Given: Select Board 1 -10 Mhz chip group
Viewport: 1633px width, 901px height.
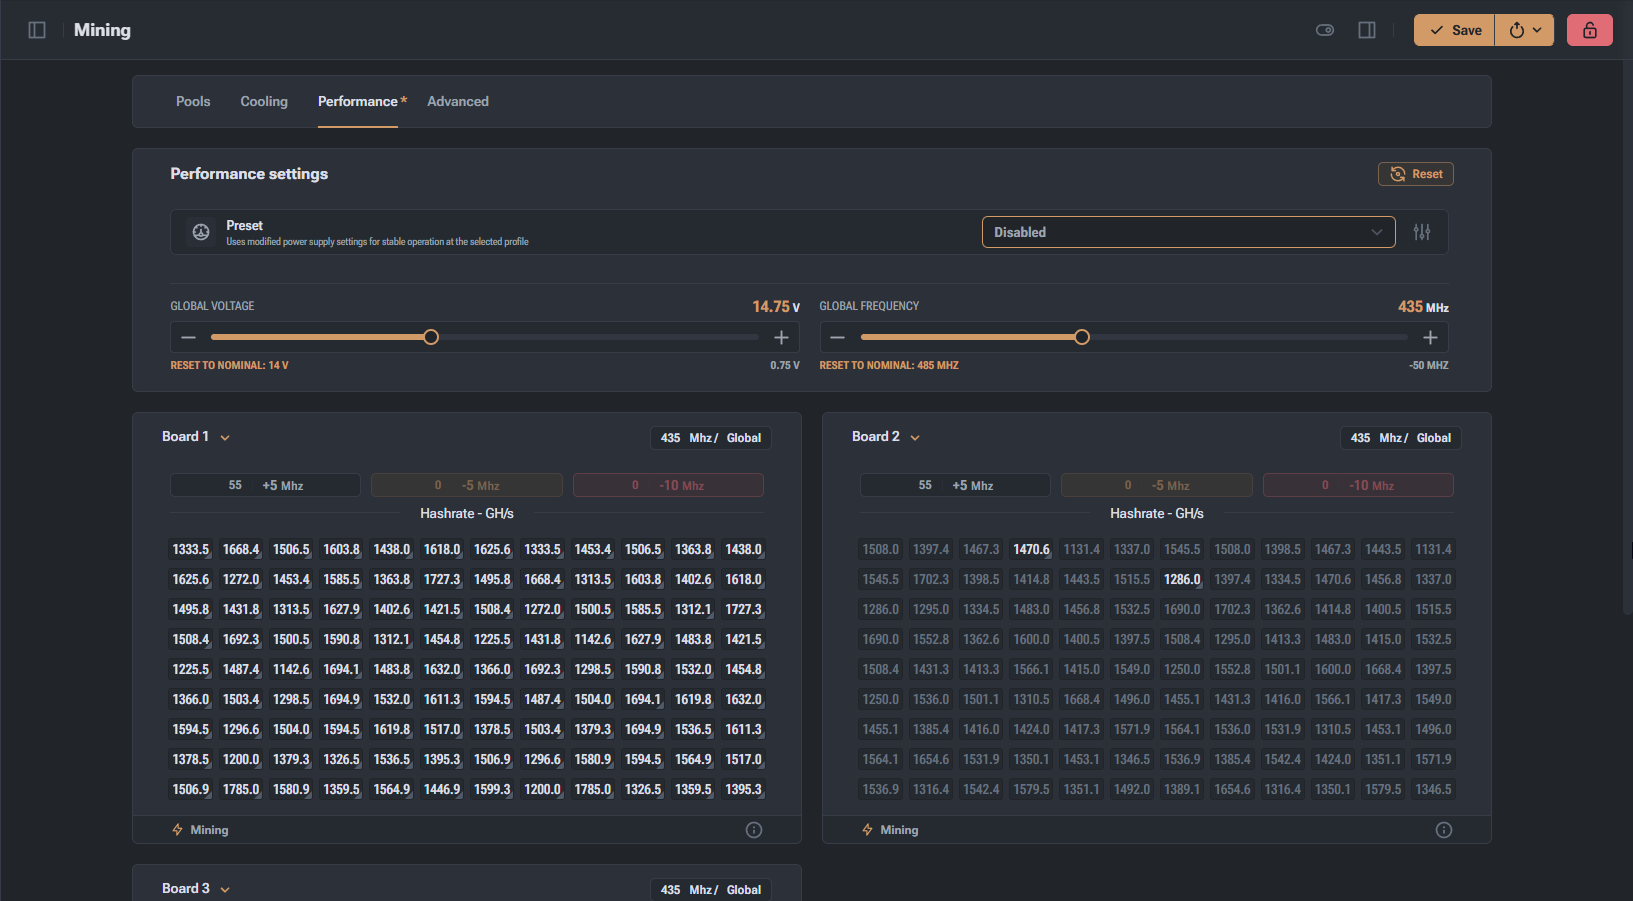Looking at the screenshot, I should coord(668,485).
